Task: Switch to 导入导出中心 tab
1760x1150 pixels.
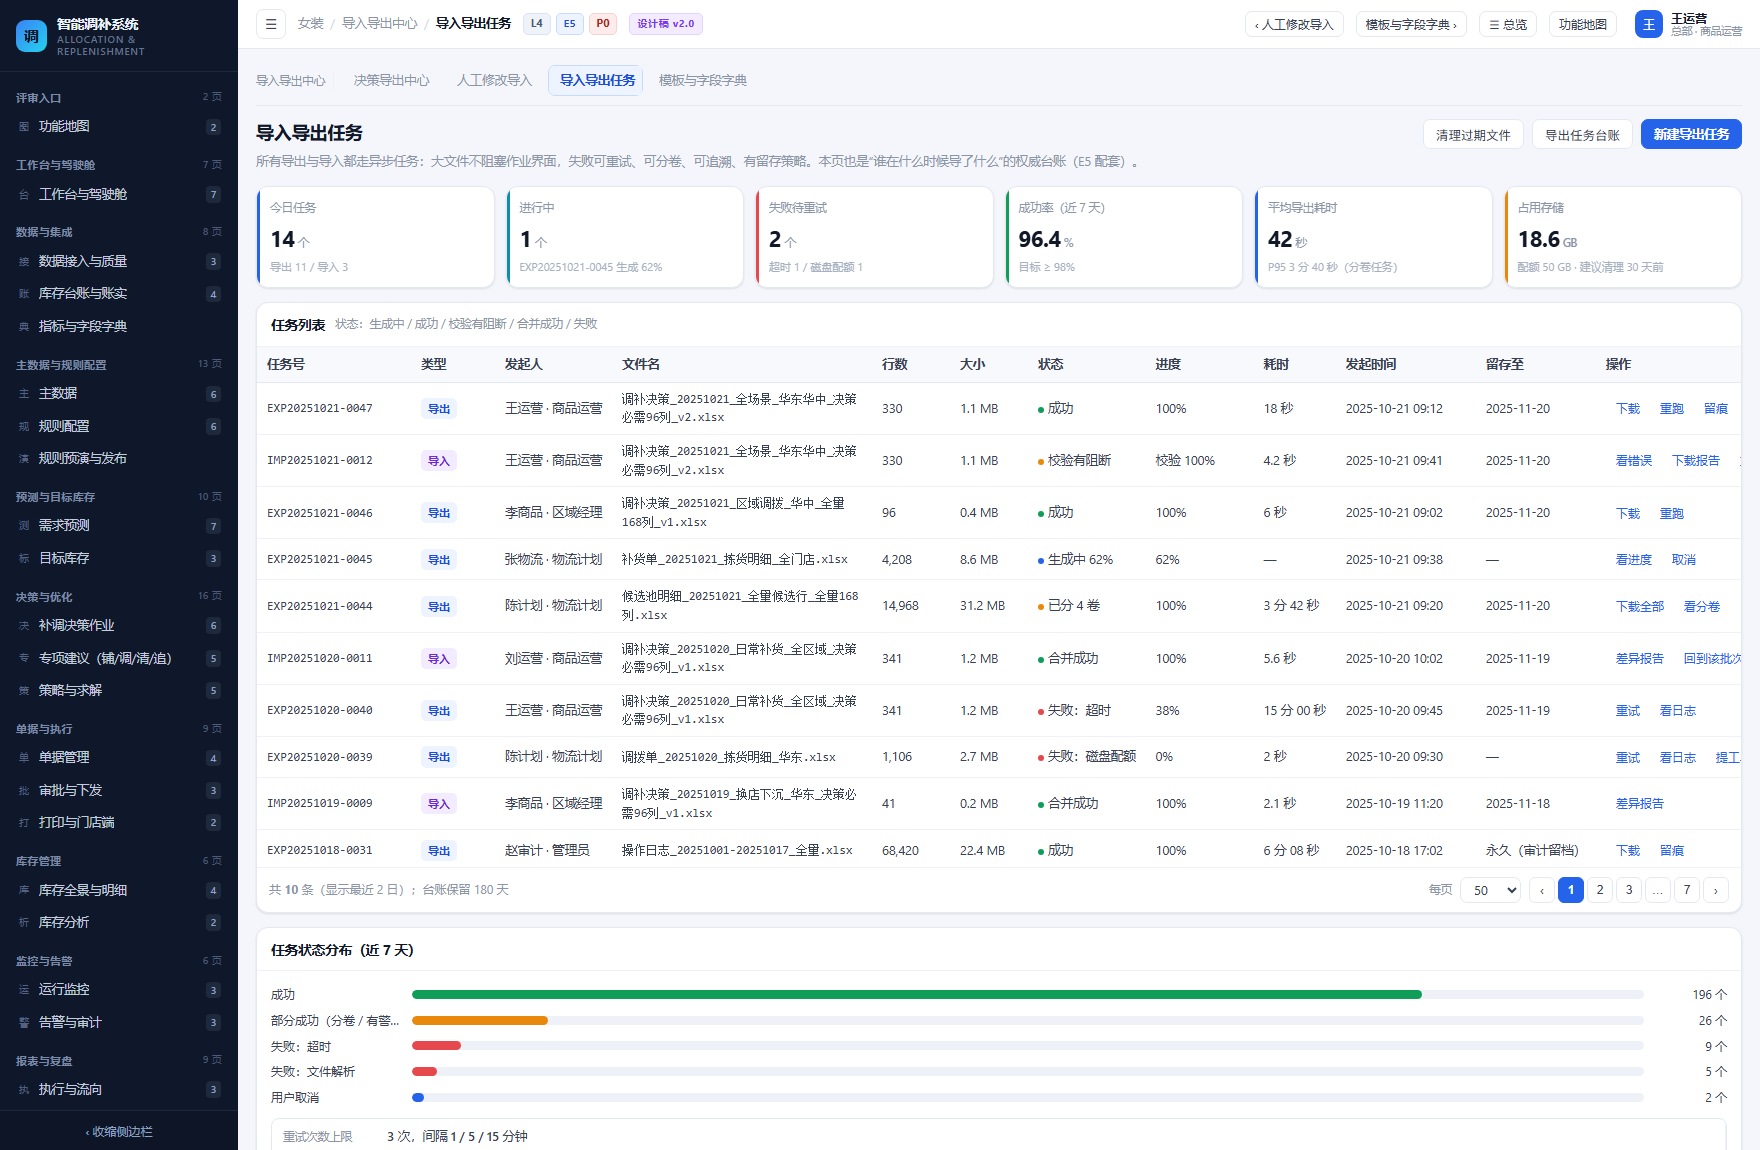Action: pos(291,81)
